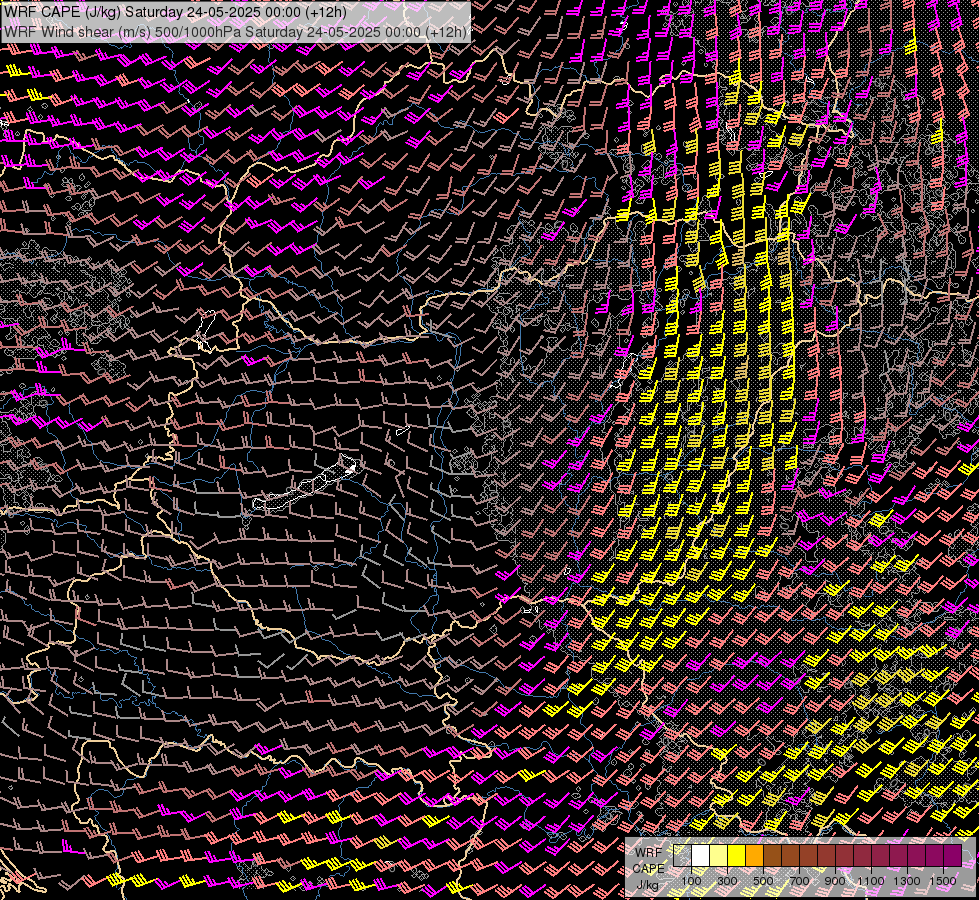This screenshot has width=979, height=900.
Task: Select the white 100–200 J/kg legend swatch
Action: click(x=701, y=856)
